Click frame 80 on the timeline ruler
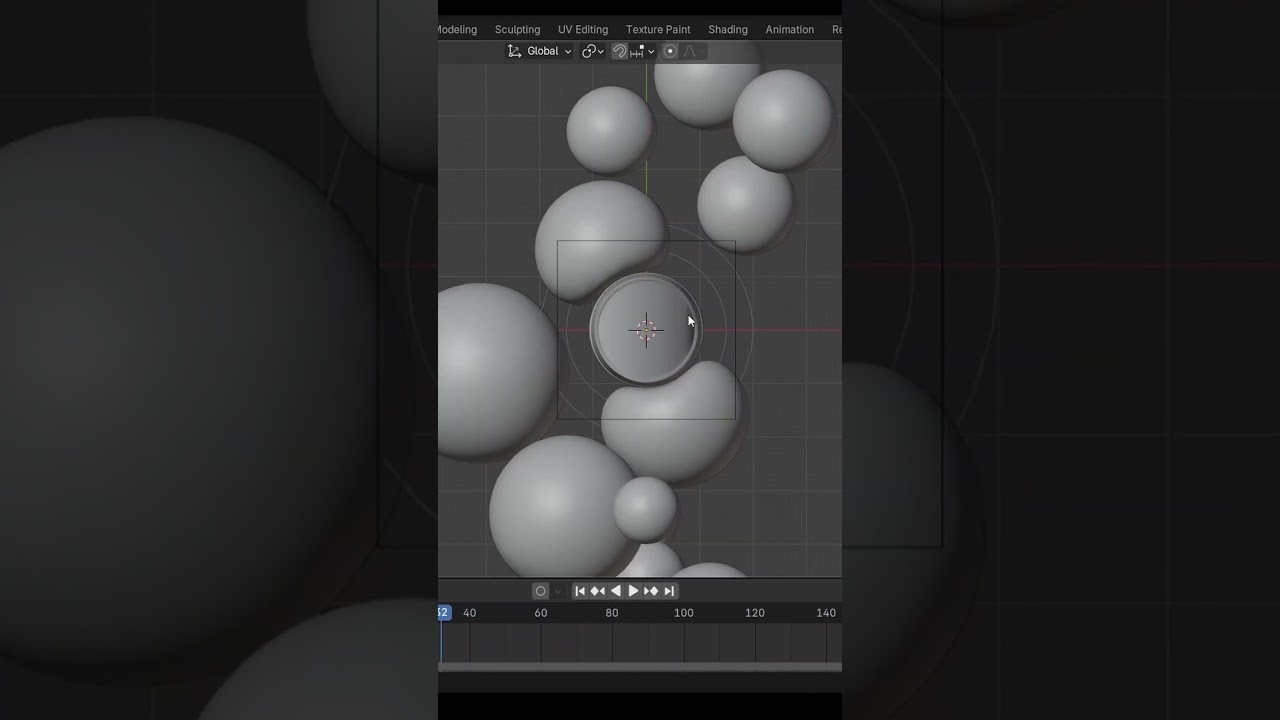 612,613
